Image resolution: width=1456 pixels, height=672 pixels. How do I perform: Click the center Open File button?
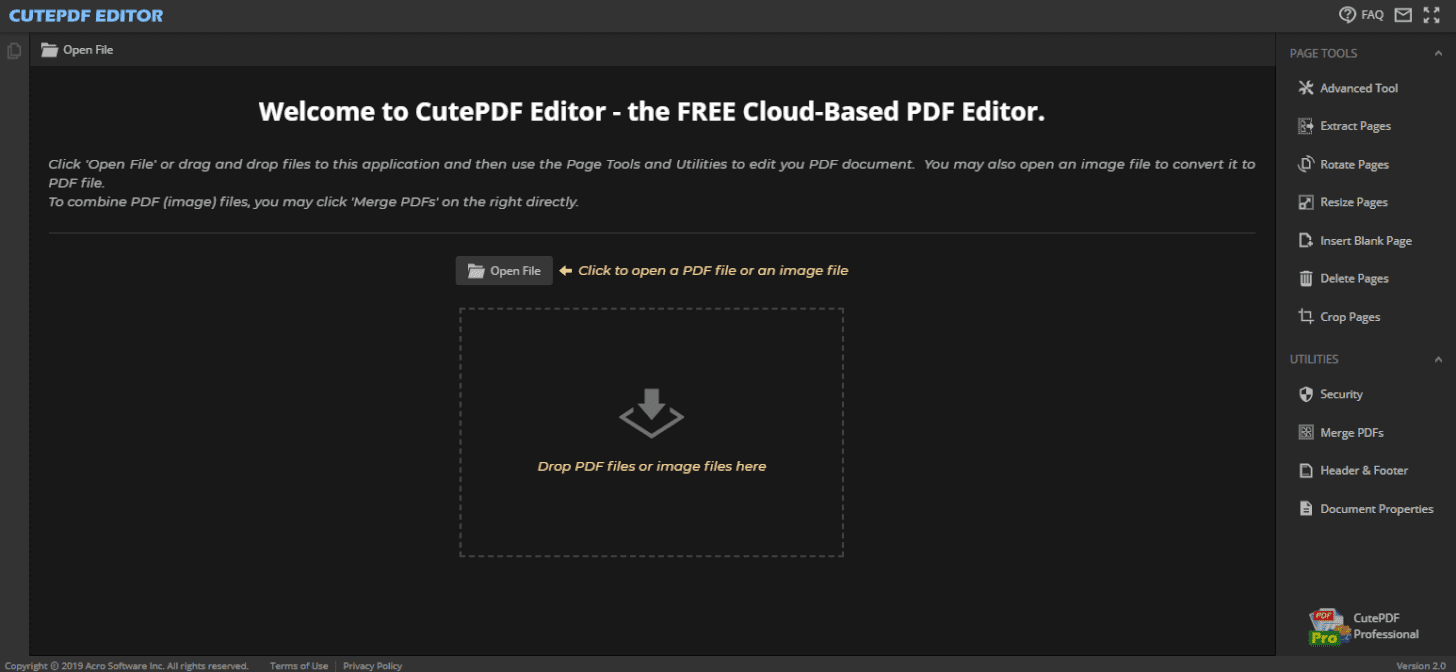pos(504,270)
